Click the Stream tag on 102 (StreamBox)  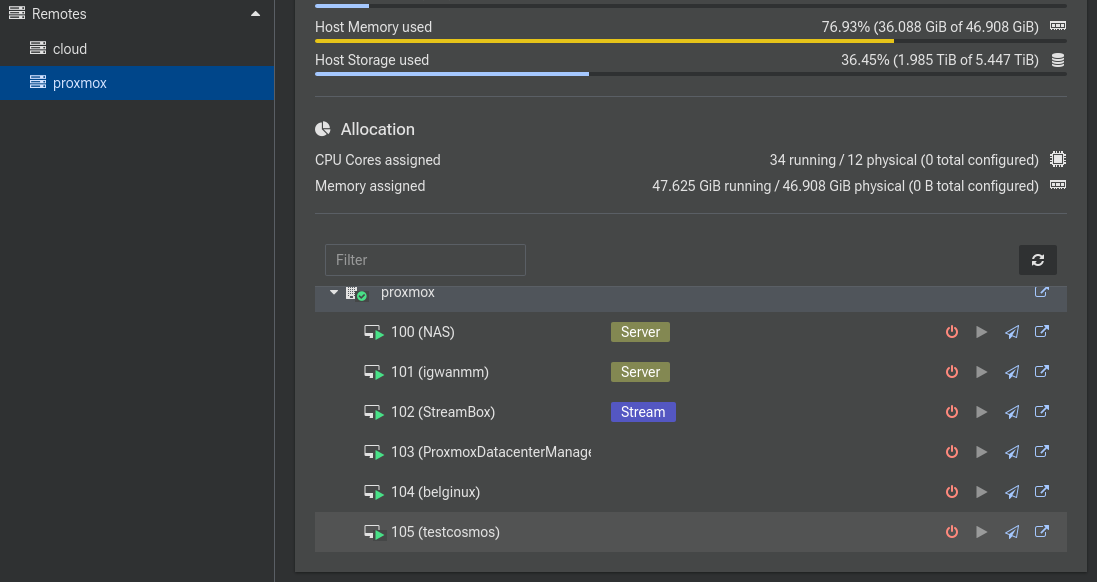643,411
